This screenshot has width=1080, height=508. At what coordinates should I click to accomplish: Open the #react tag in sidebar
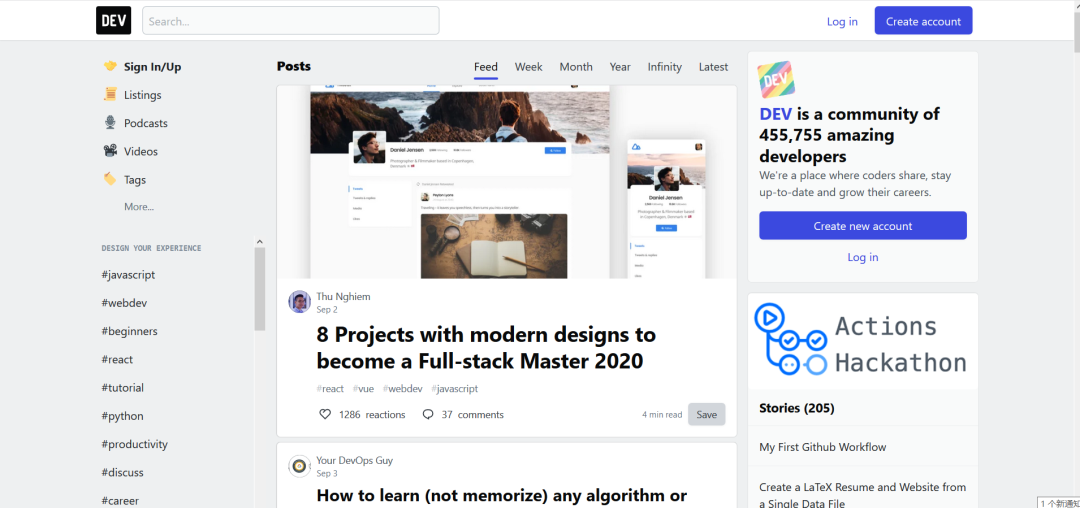117,359
